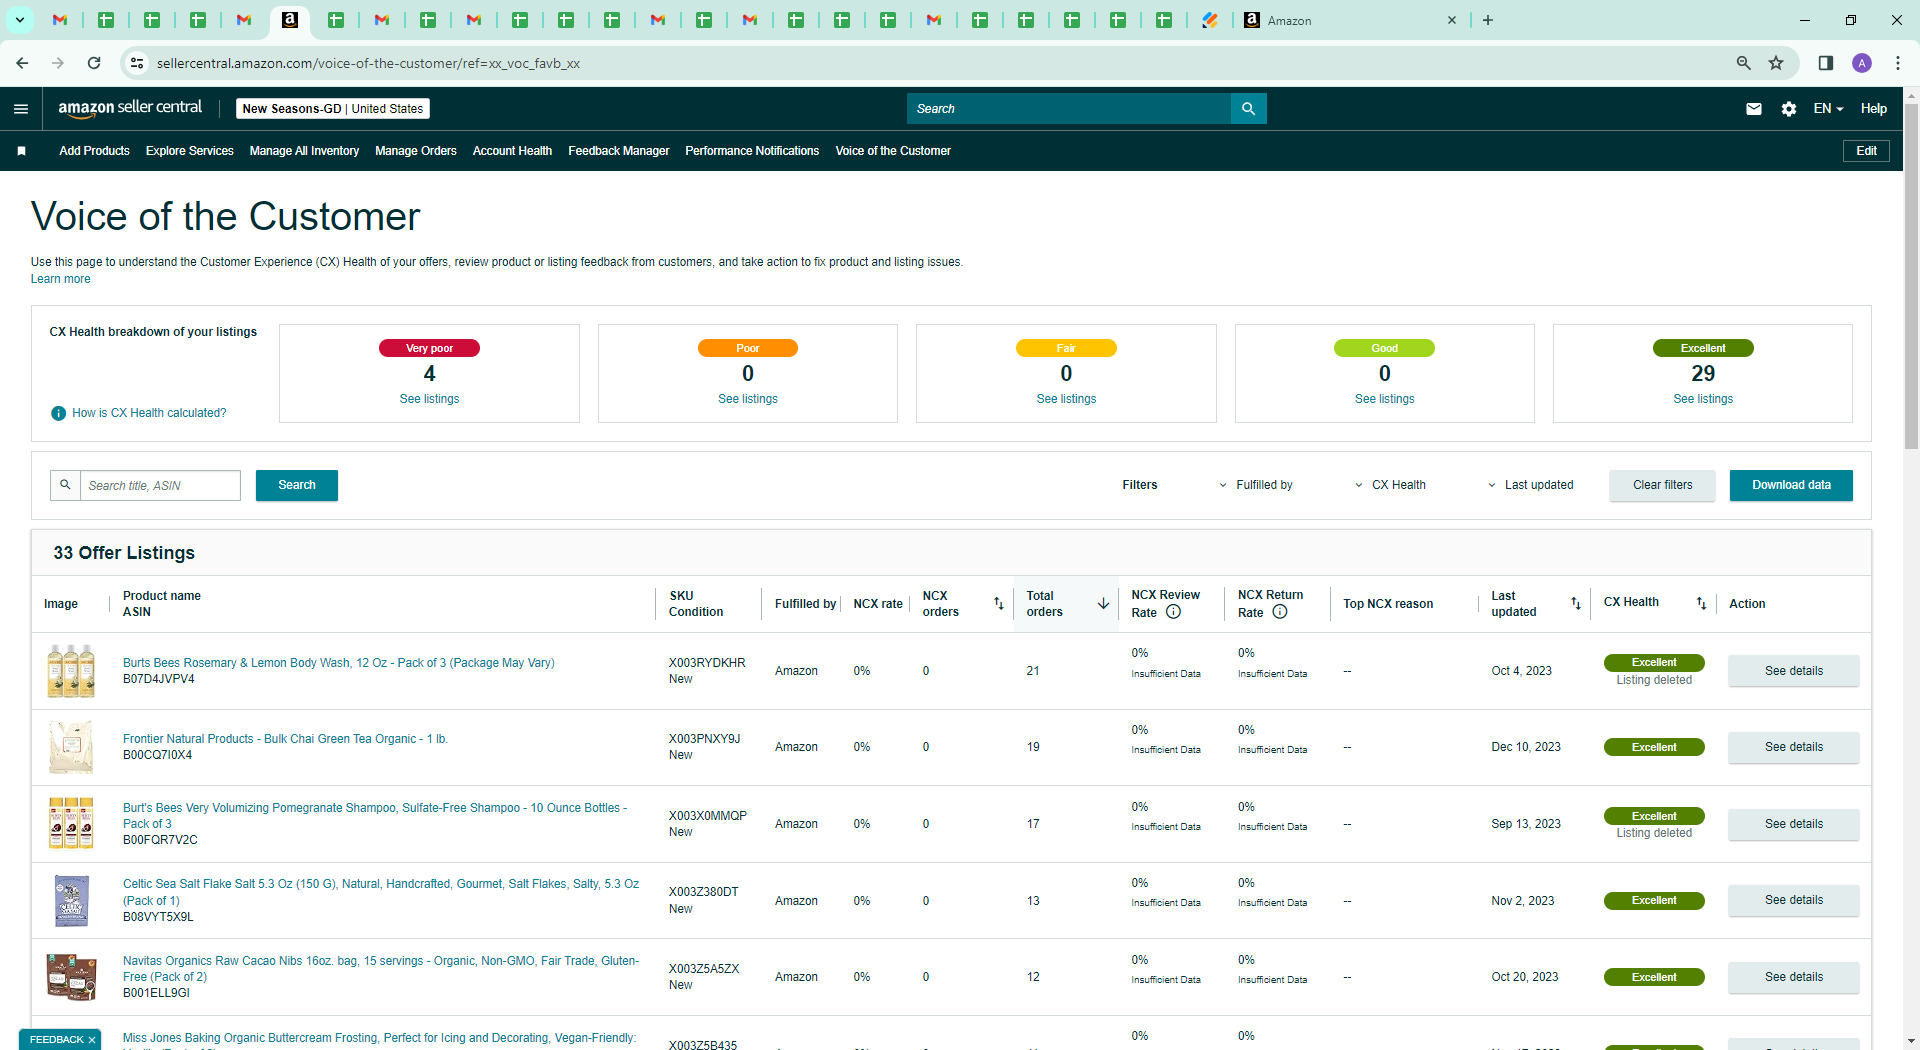This screenshot has height=1050, width=1920.
Task: Open the Add Products menu item
Action: (94, 151)
